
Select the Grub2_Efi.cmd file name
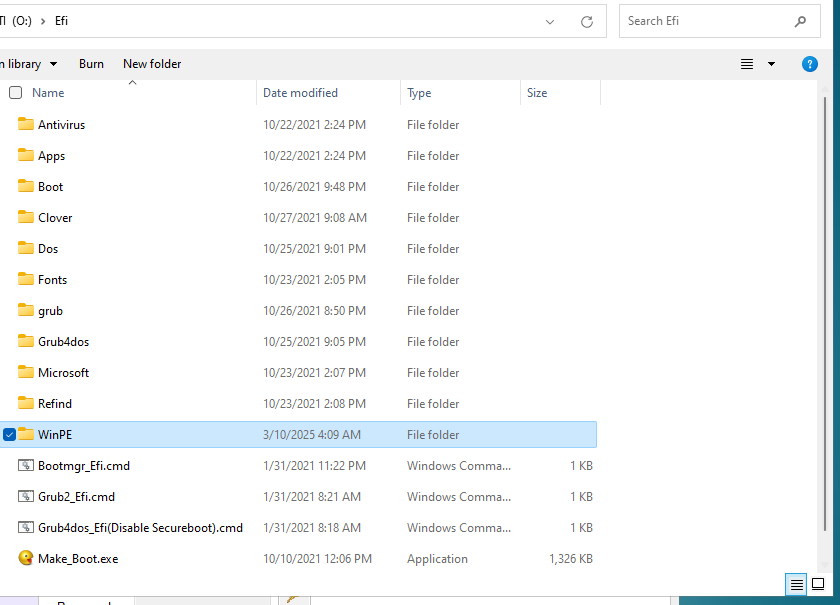(76, 497)
